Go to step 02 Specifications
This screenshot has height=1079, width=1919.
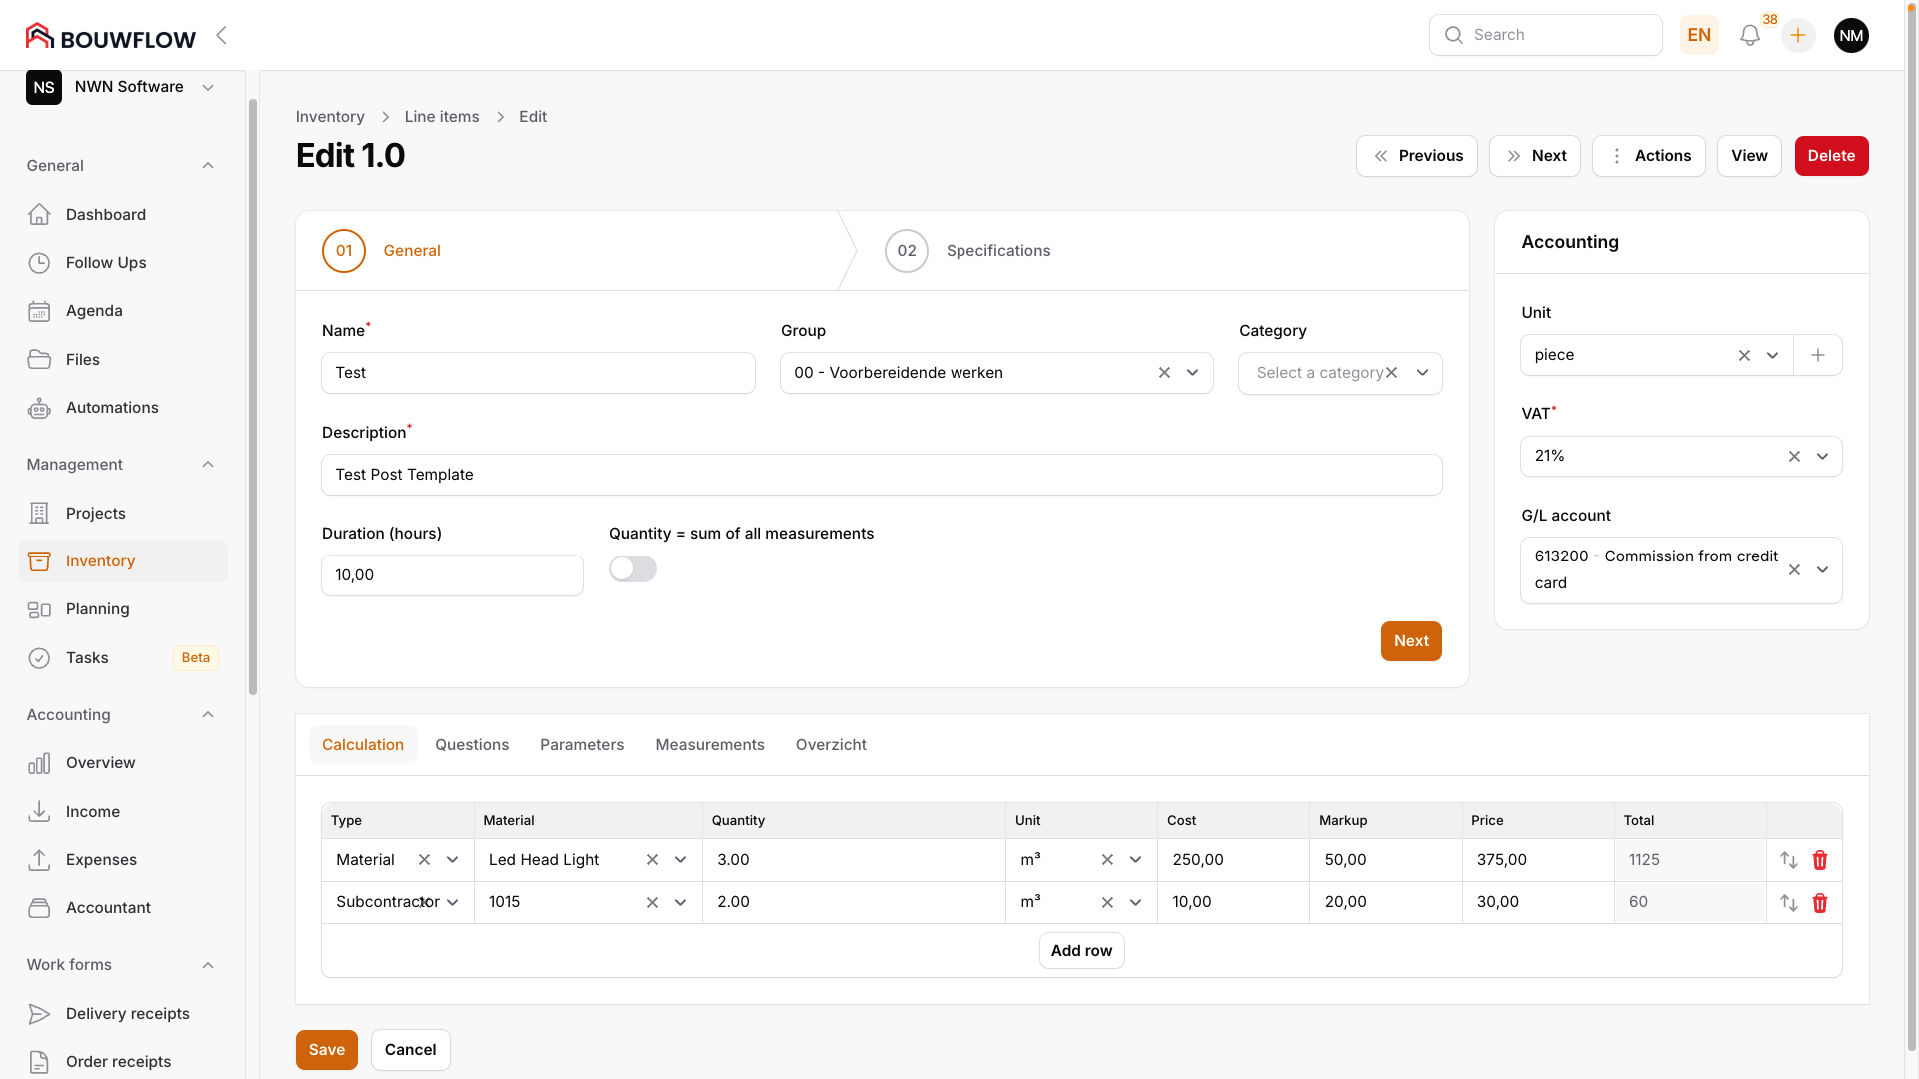tap(967, 251)
